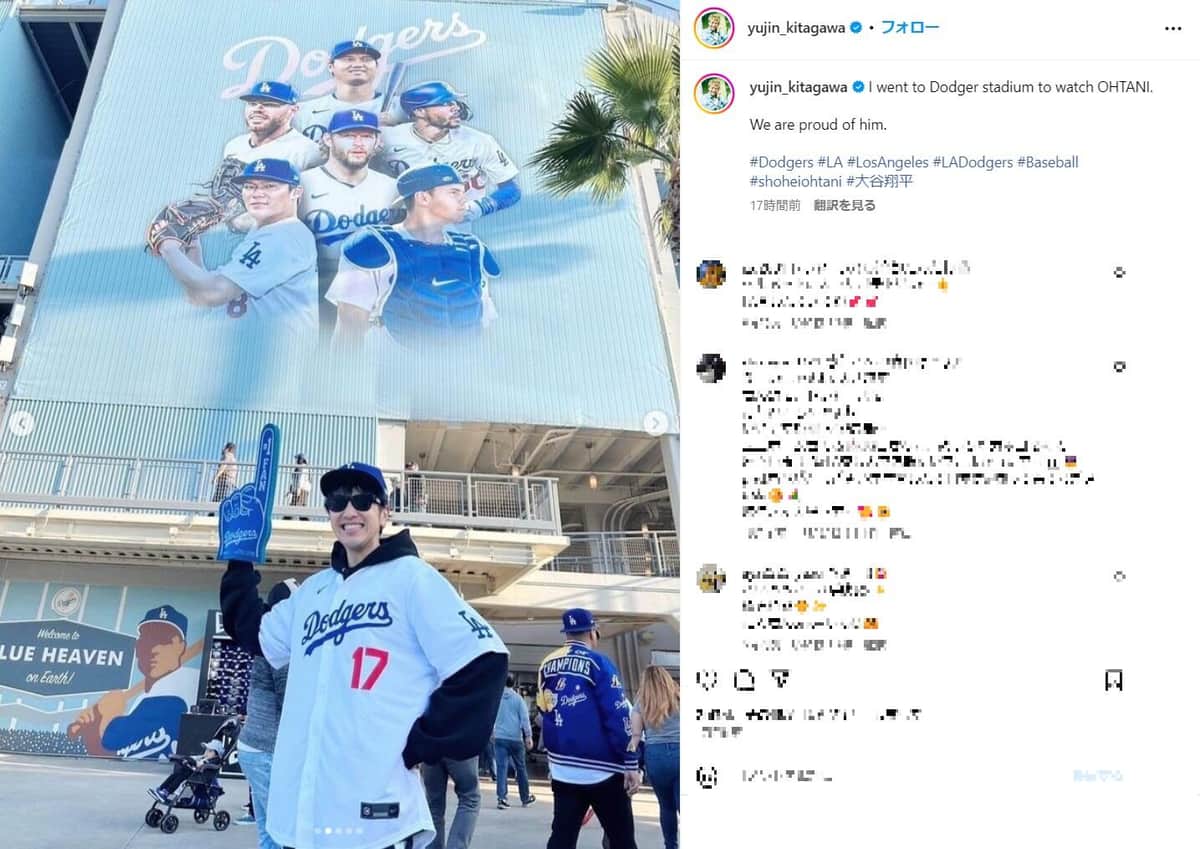Open yujin_kitagawa profile from caption username
Image resolution: width=1200 pixels, height=849 pixels.
tap(798, 87)
